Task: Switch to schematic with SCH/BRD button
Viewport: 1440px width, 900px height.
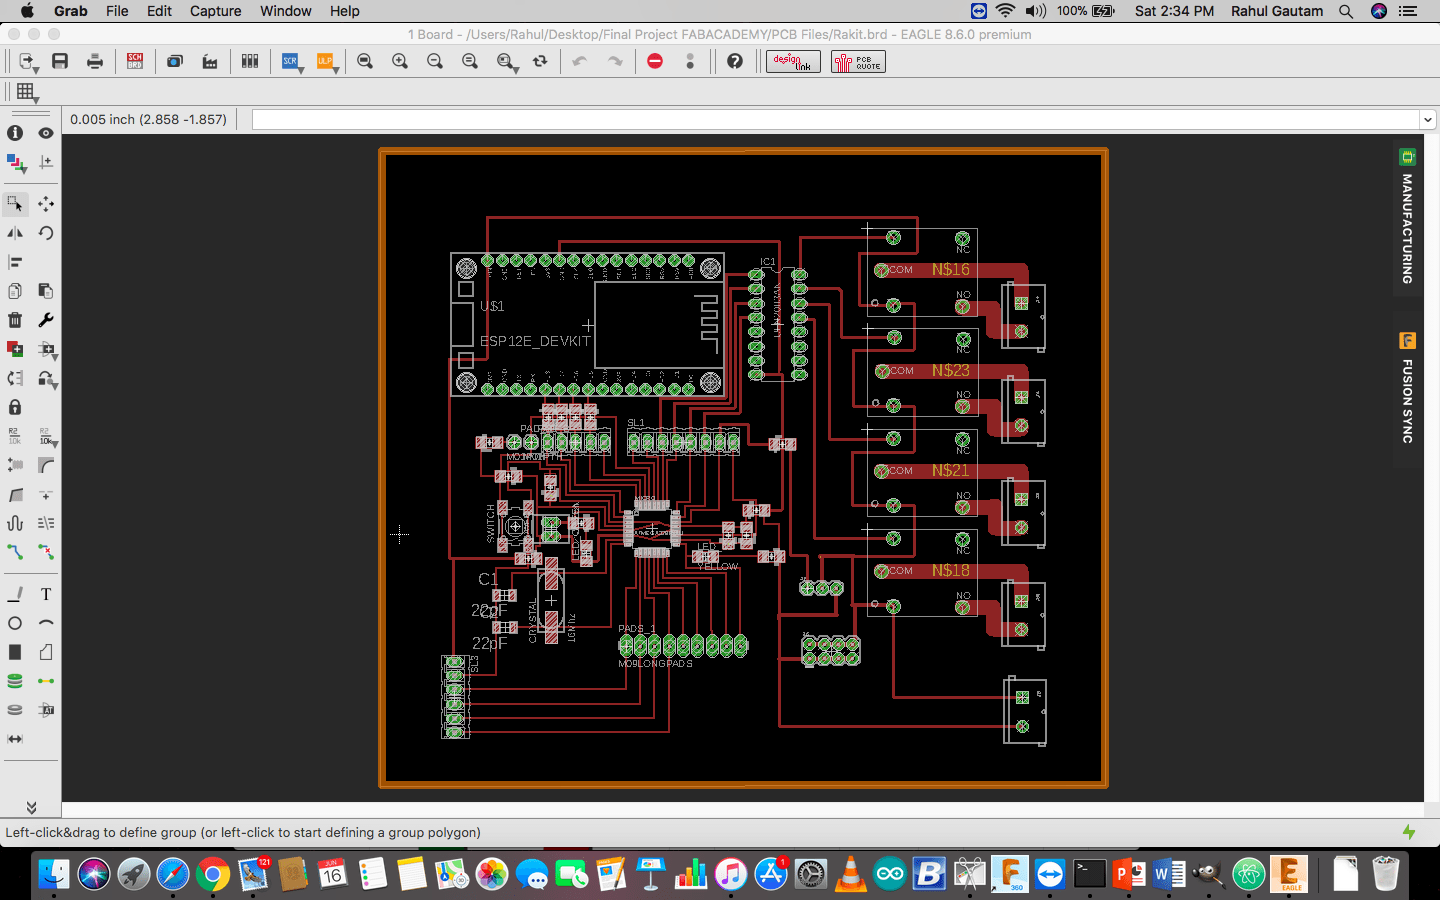Action: coord(135,61)
